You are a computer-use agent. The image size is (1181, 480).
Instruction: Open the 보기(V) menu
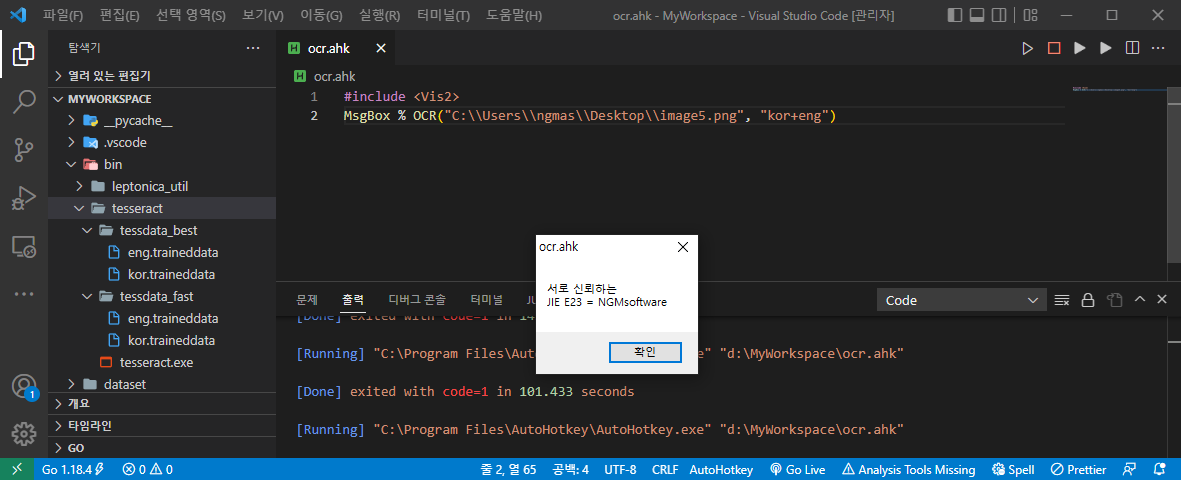coord(264,15)
